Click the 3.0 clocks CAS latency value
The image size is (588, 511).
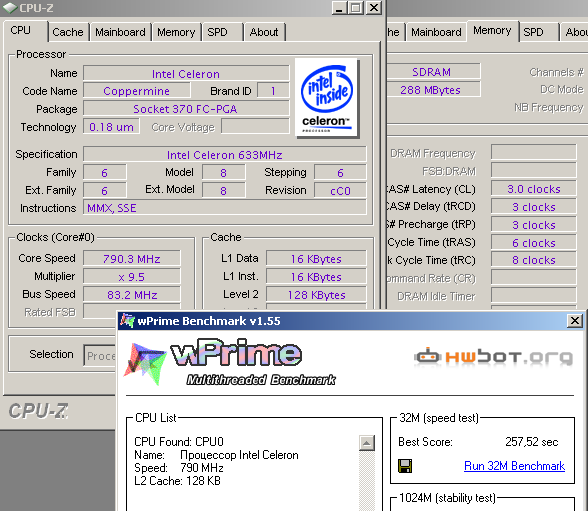click(534, 189)
